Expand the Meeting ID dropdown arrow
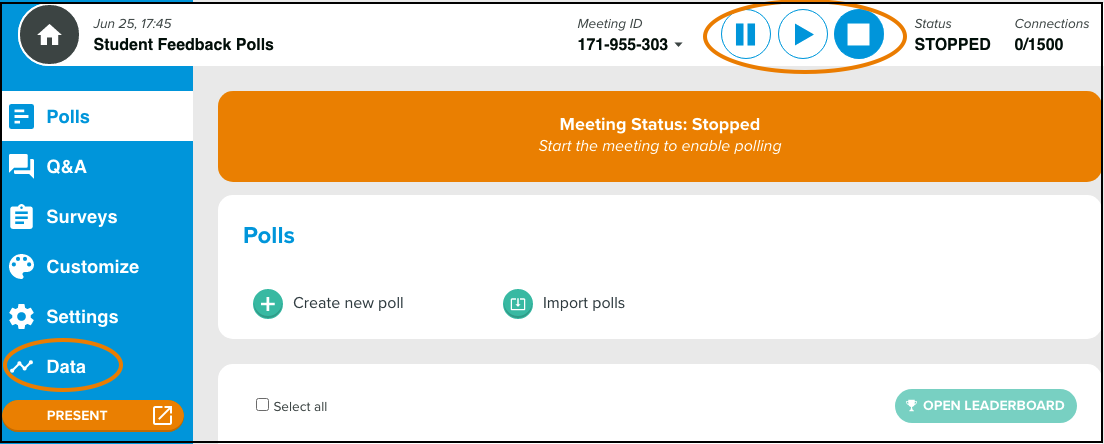The height and width of the screenshot is (444, 1104). (679, 45)
